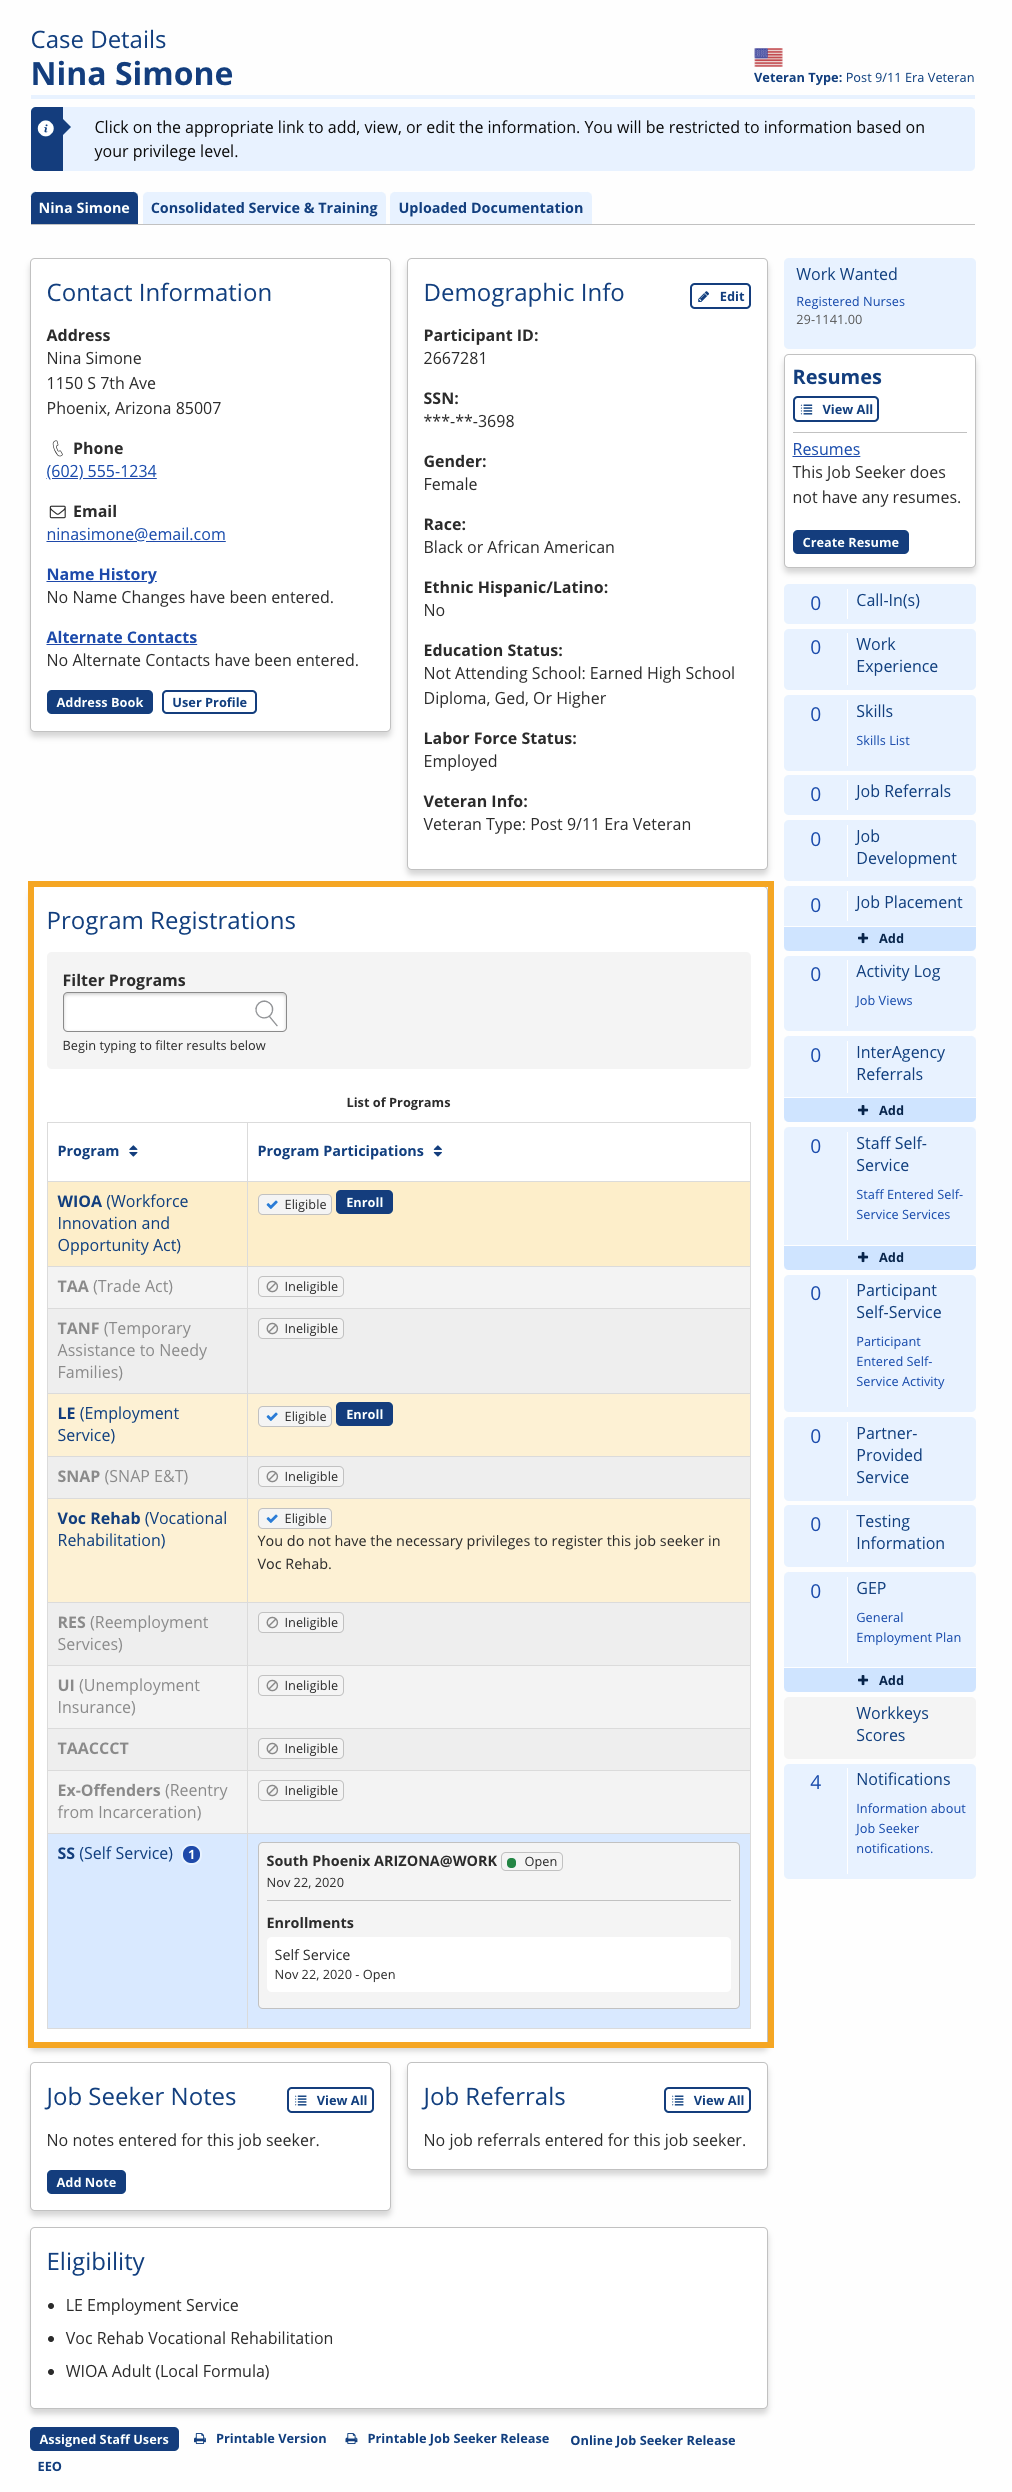This screenshot has width=1012, height=2492.
Task: Edit Demographic Info
Action: click(720, 296)
